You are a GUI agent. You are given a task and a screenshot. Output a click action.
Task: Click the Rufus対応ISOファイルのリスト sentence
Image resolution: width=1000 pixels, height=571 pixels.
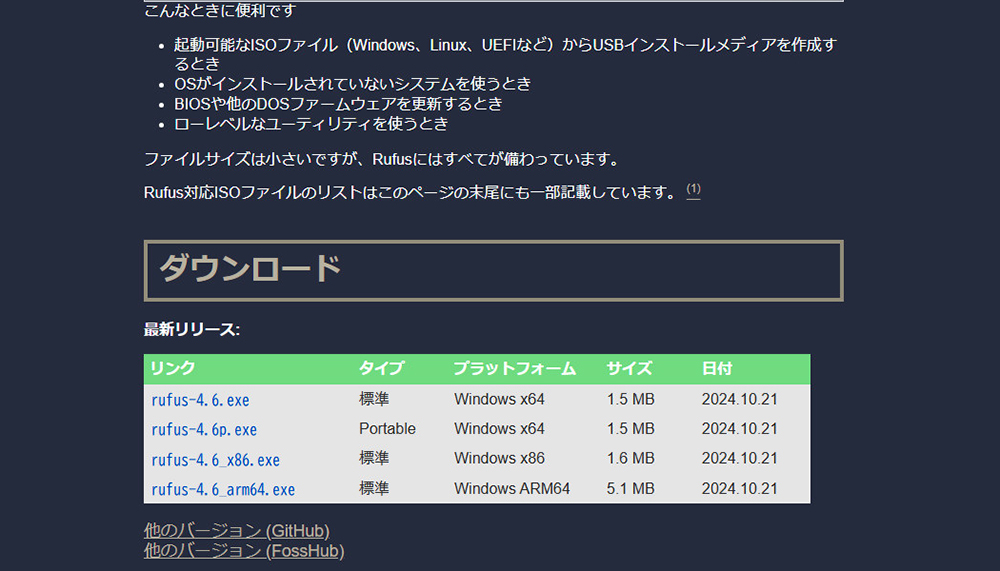pos(412,192)
